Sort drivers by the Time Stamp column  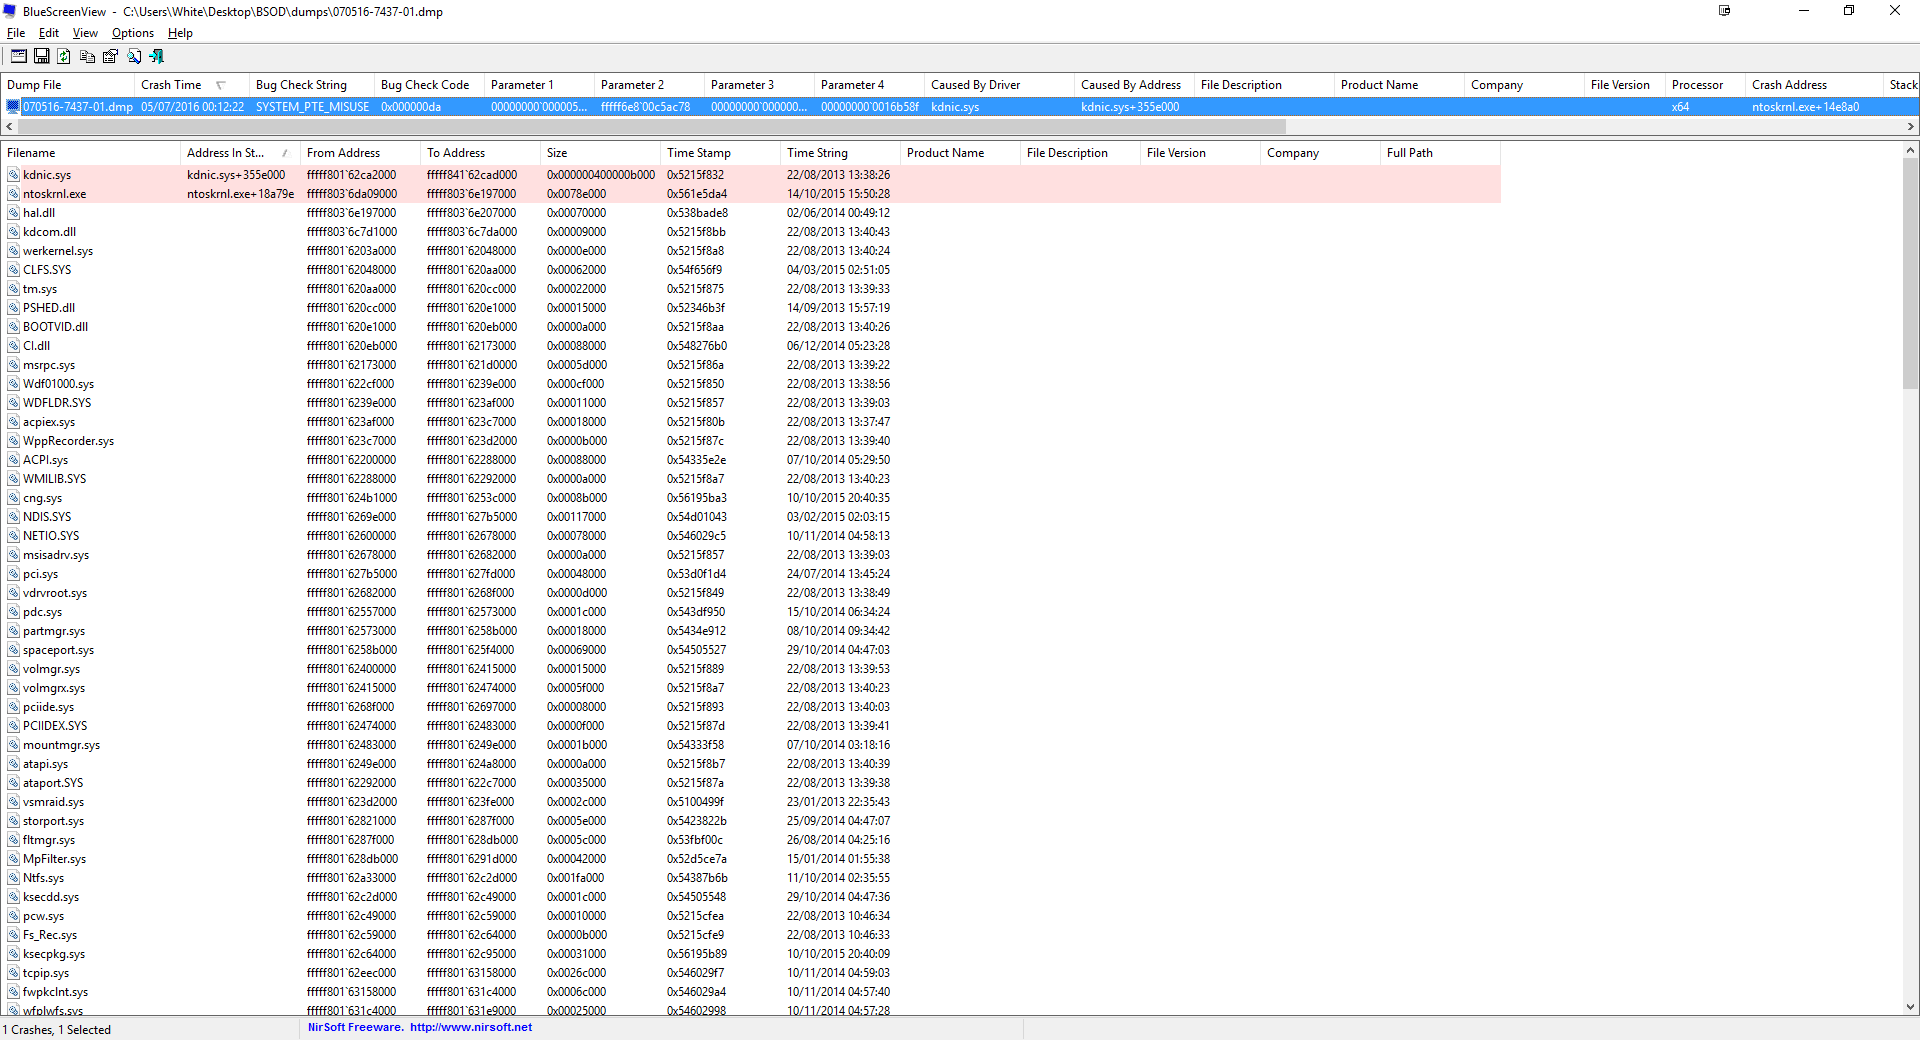click(720, 153)
